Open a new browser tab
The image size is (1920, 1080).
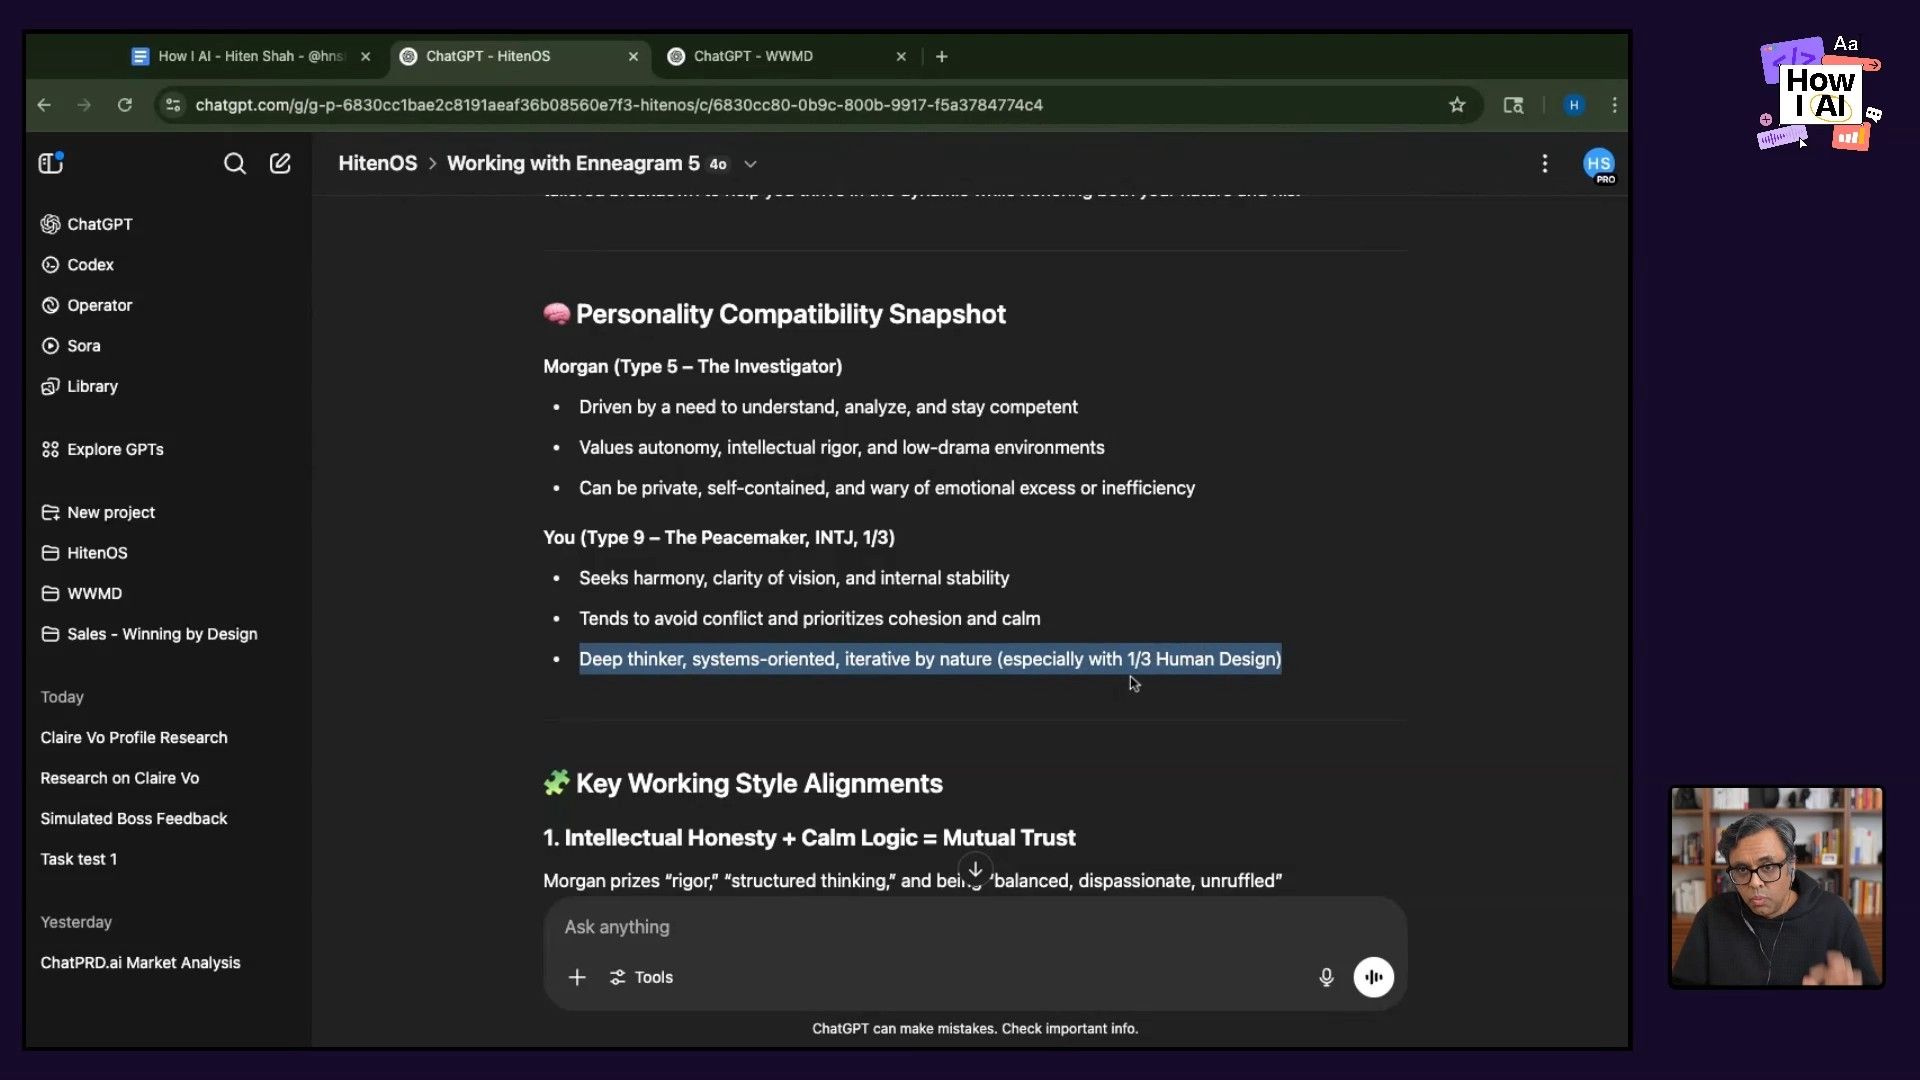(941, 56)
